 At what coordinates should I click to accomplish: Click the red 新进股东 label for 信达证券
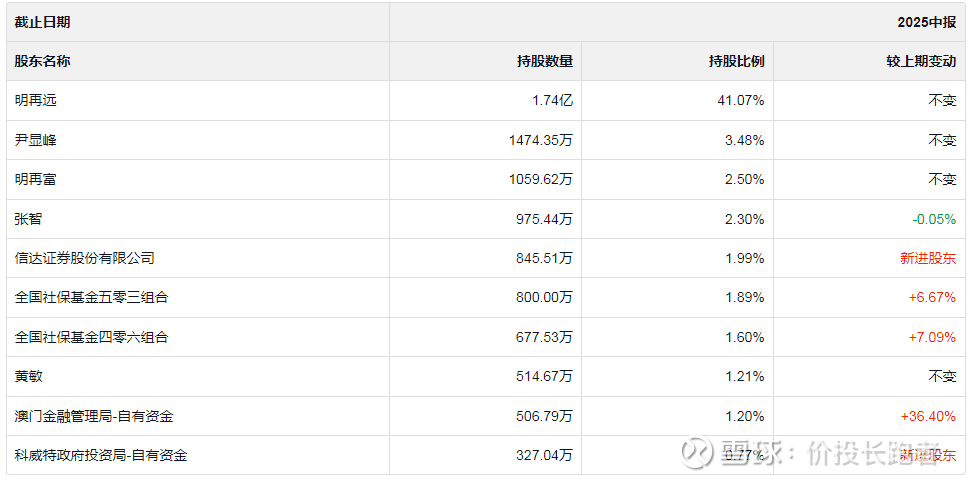click(928, 258)
